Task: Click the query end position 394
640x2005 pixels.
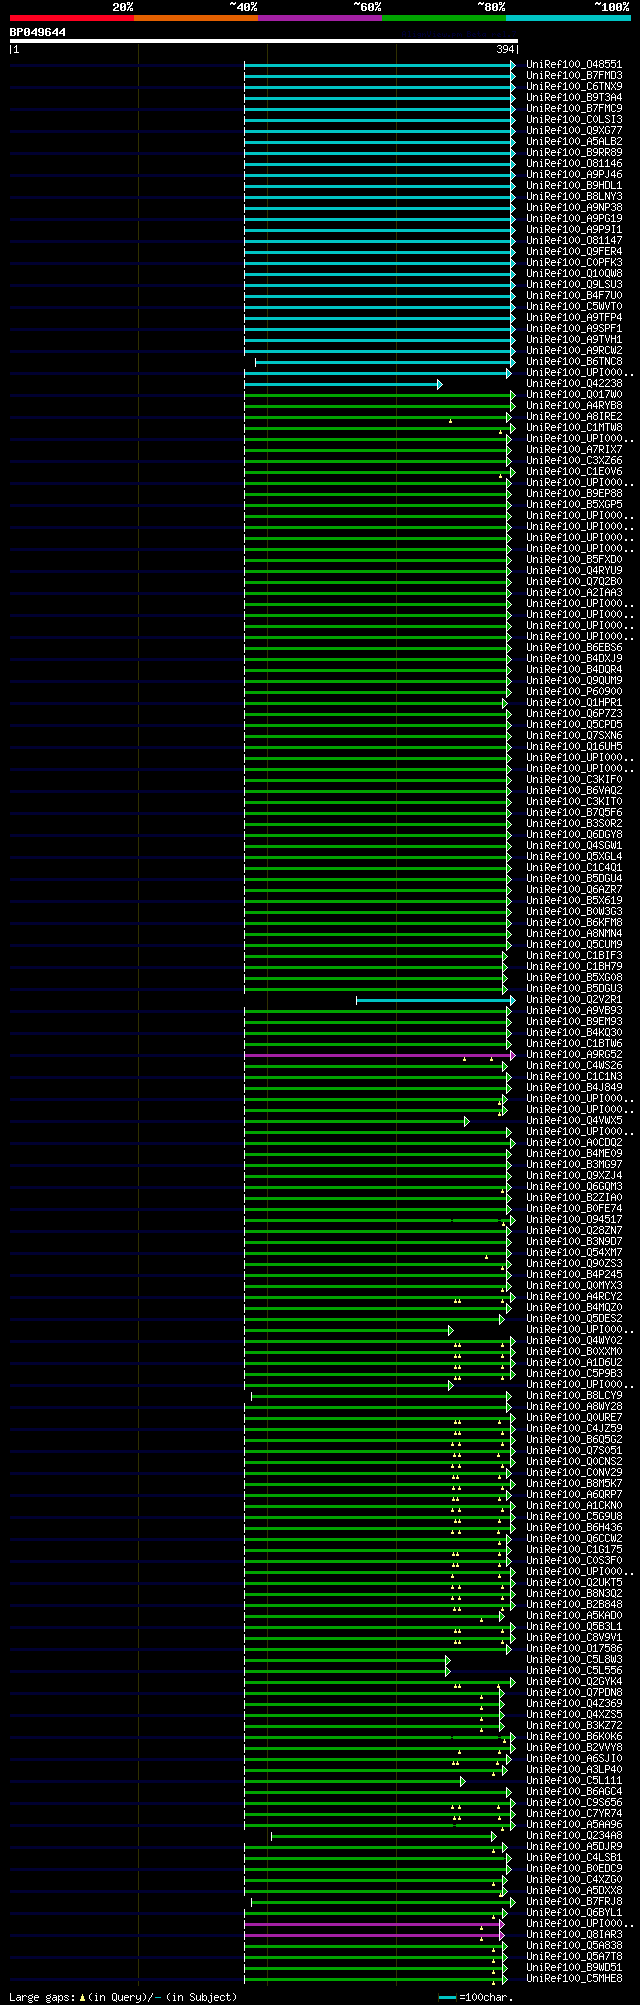Action: pyautogui.click(x=505, y=49)
